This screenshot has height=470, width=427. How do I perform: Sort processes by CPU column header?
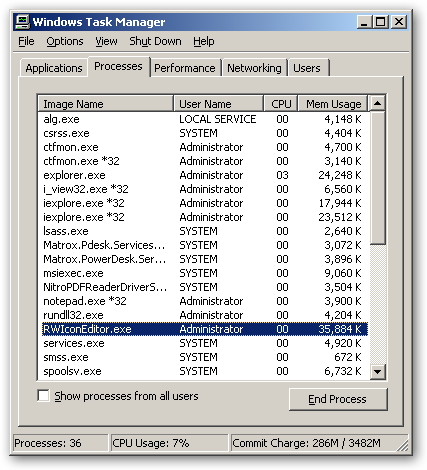(281, 104)
